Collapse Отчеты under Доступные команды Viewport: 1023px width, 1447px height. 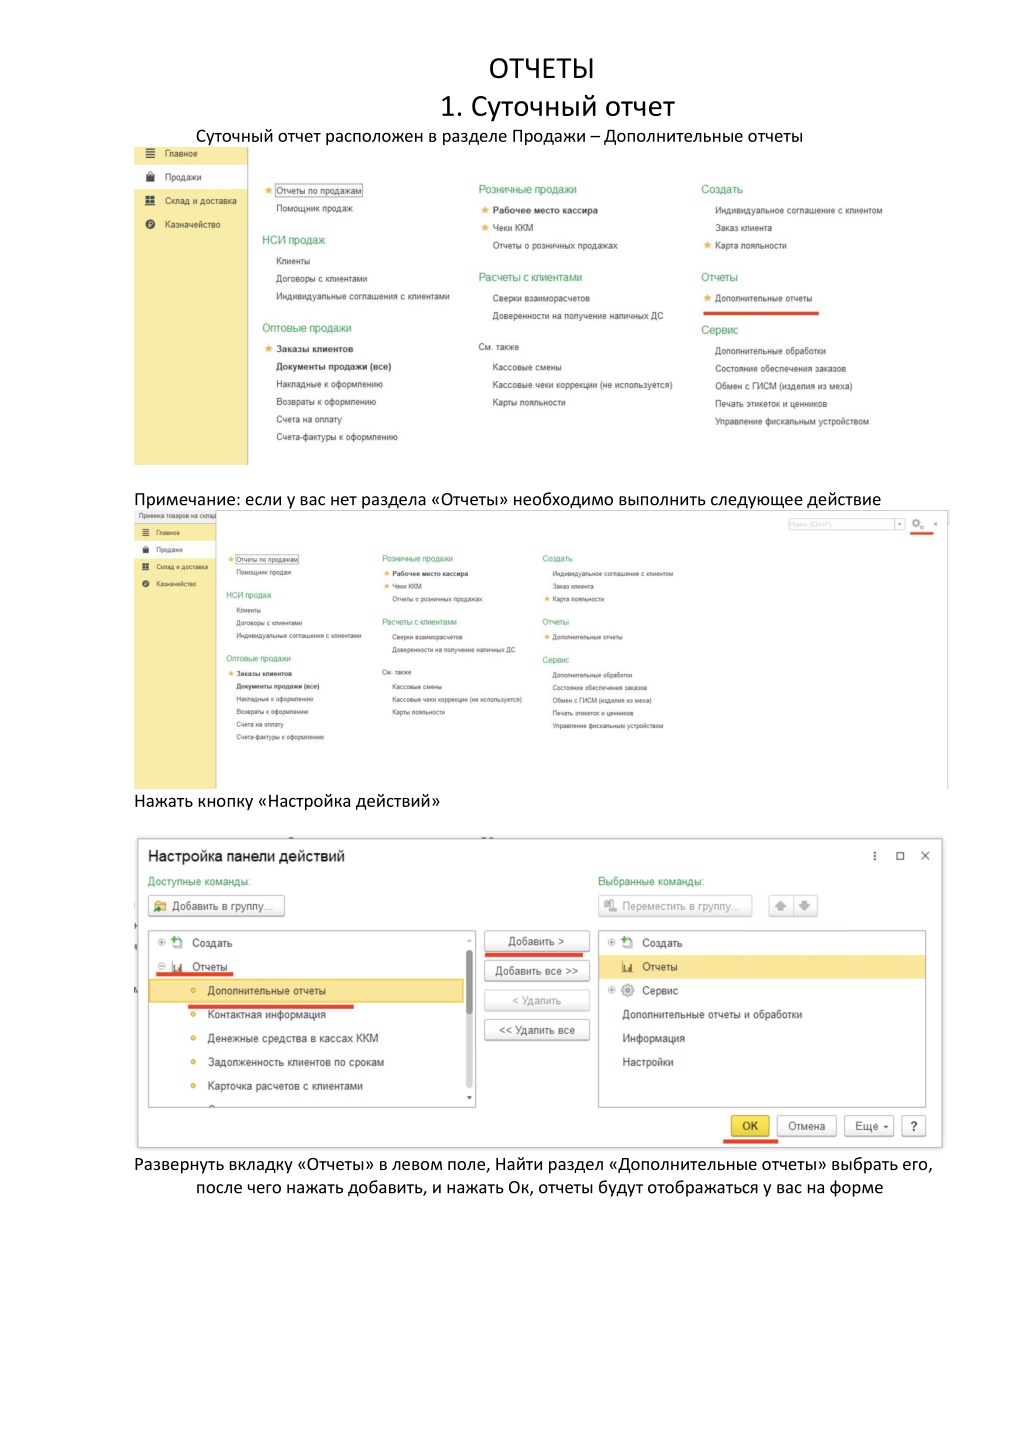(x=161, y=966)
